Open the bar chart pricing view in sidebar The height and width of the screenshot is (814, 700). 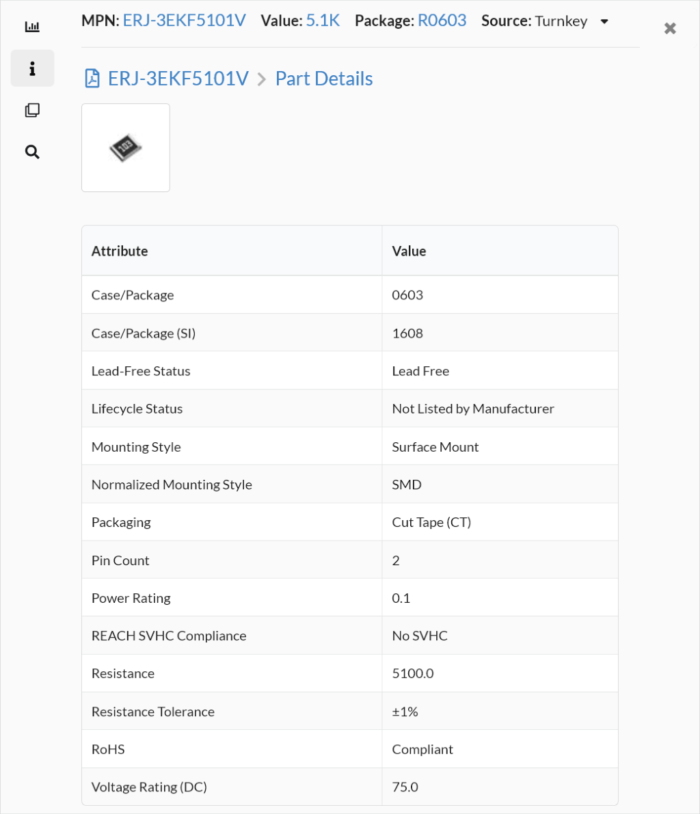click(32, 27)
